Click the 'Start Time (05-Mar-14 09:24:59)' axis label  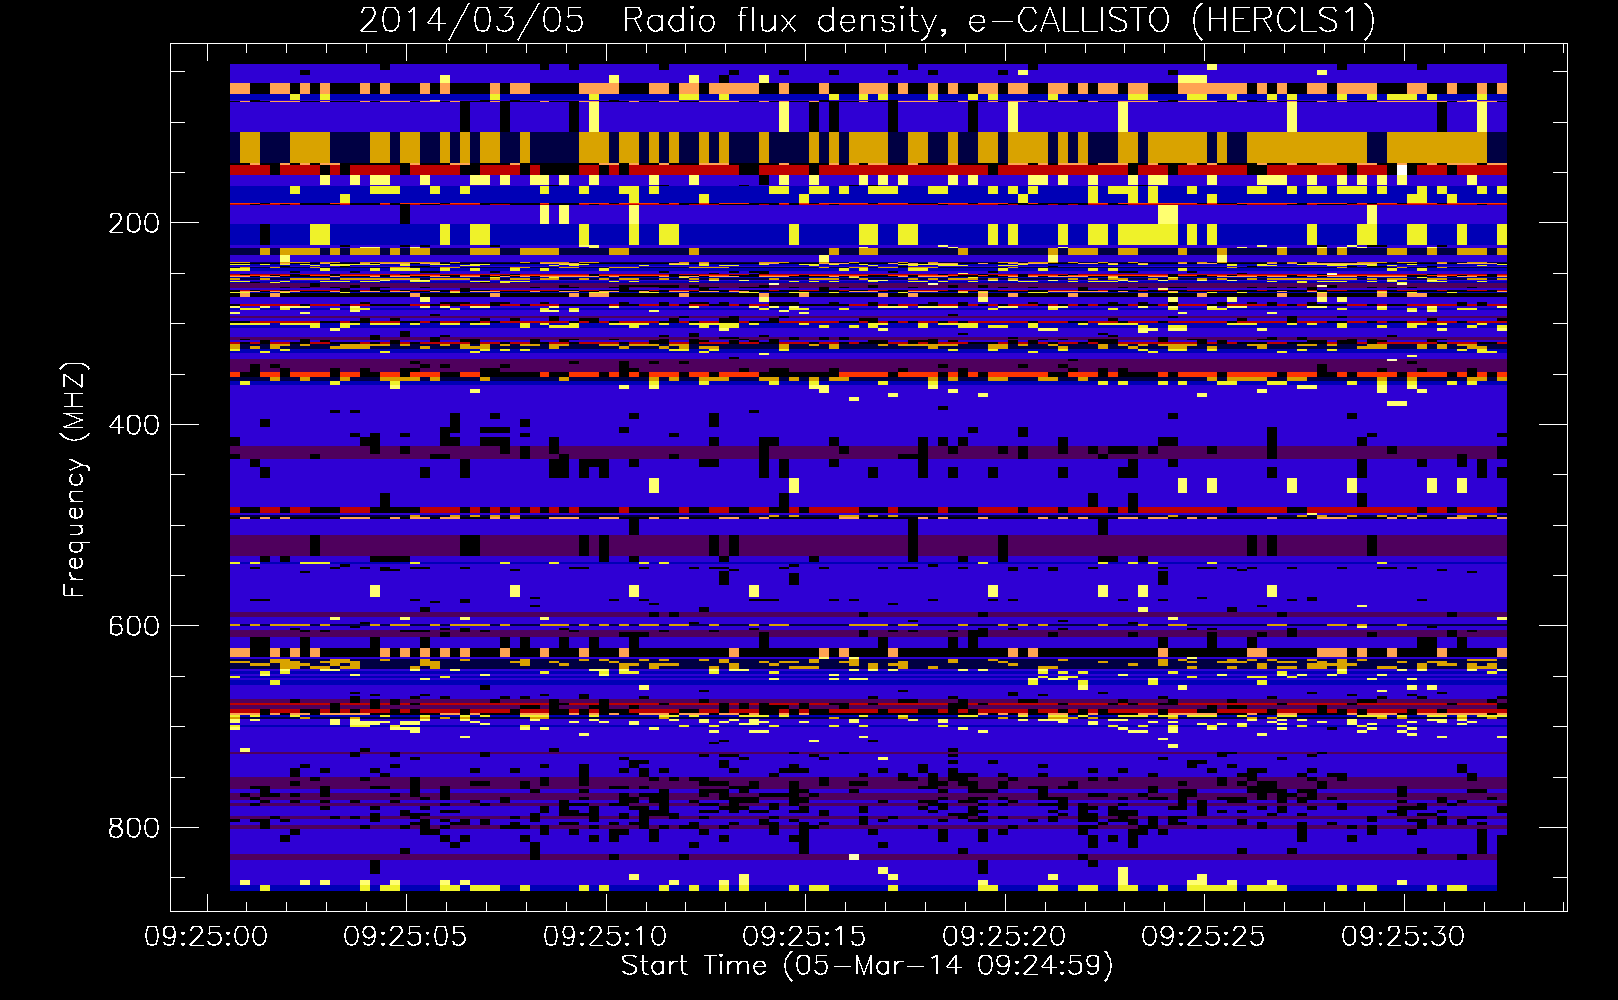point(867,966)
